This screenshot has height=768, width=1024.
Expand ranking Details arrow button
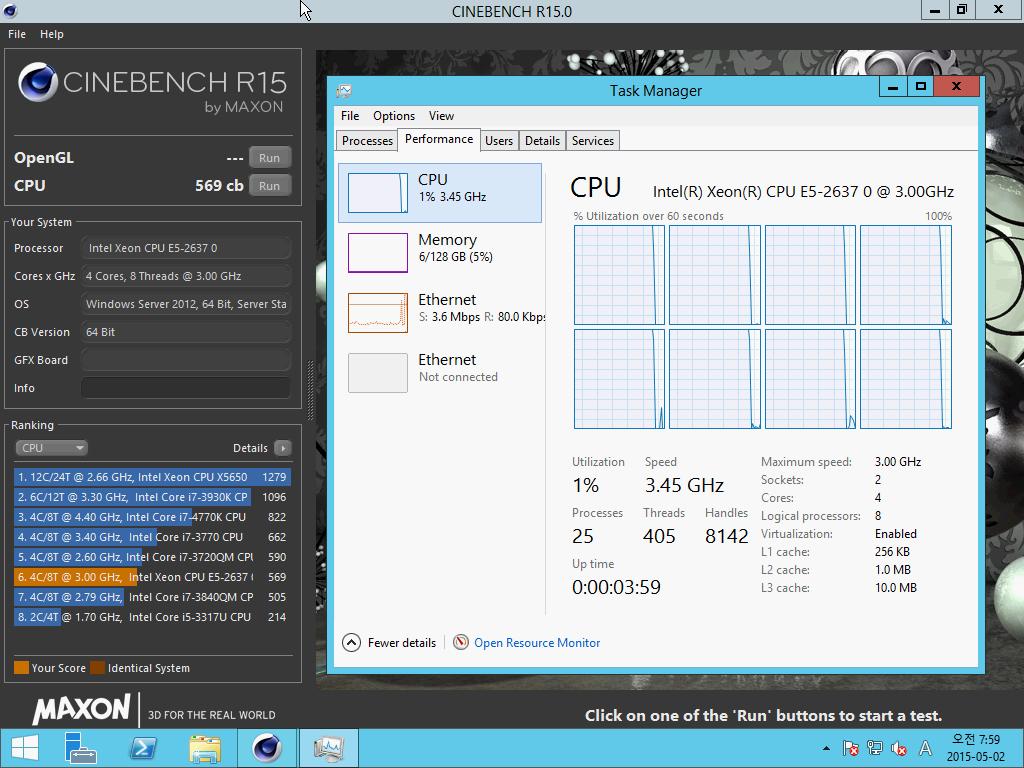pos(283,448)
